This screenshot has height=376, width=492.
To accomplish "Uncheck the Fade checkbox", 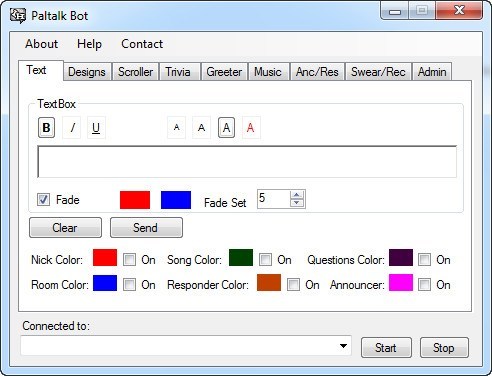I will coord(43,200).
